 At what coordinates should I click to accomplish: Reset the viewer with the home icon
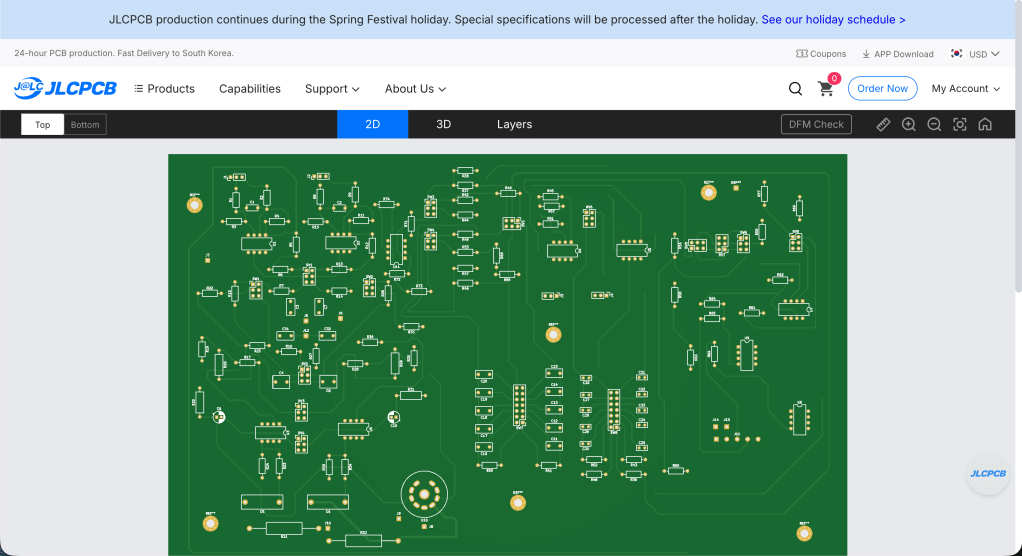tap(985, 124)
